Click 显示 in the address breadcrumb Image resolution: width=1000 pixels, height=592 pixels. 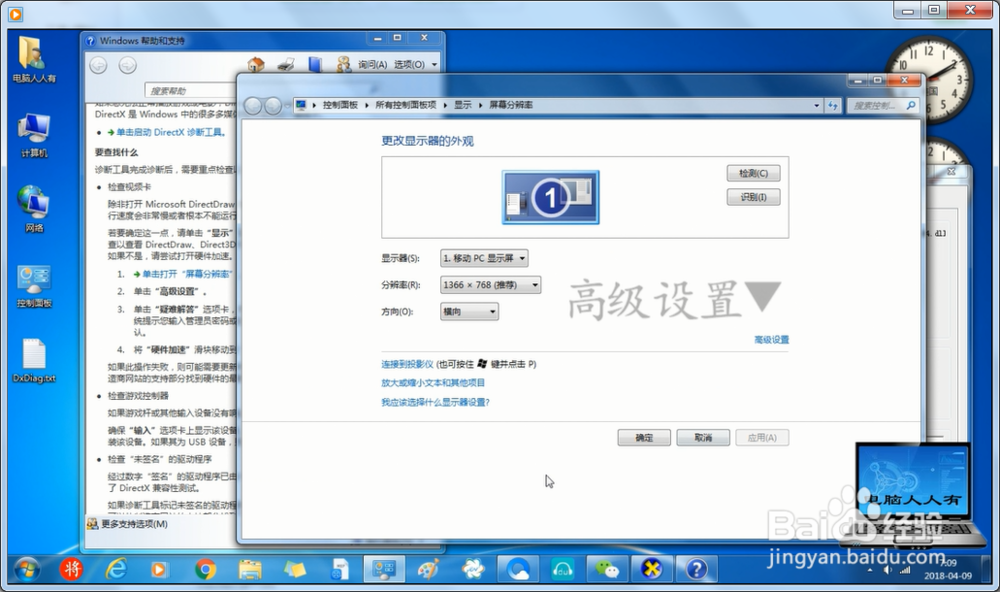pyautogui.click(x=462, y=105)
